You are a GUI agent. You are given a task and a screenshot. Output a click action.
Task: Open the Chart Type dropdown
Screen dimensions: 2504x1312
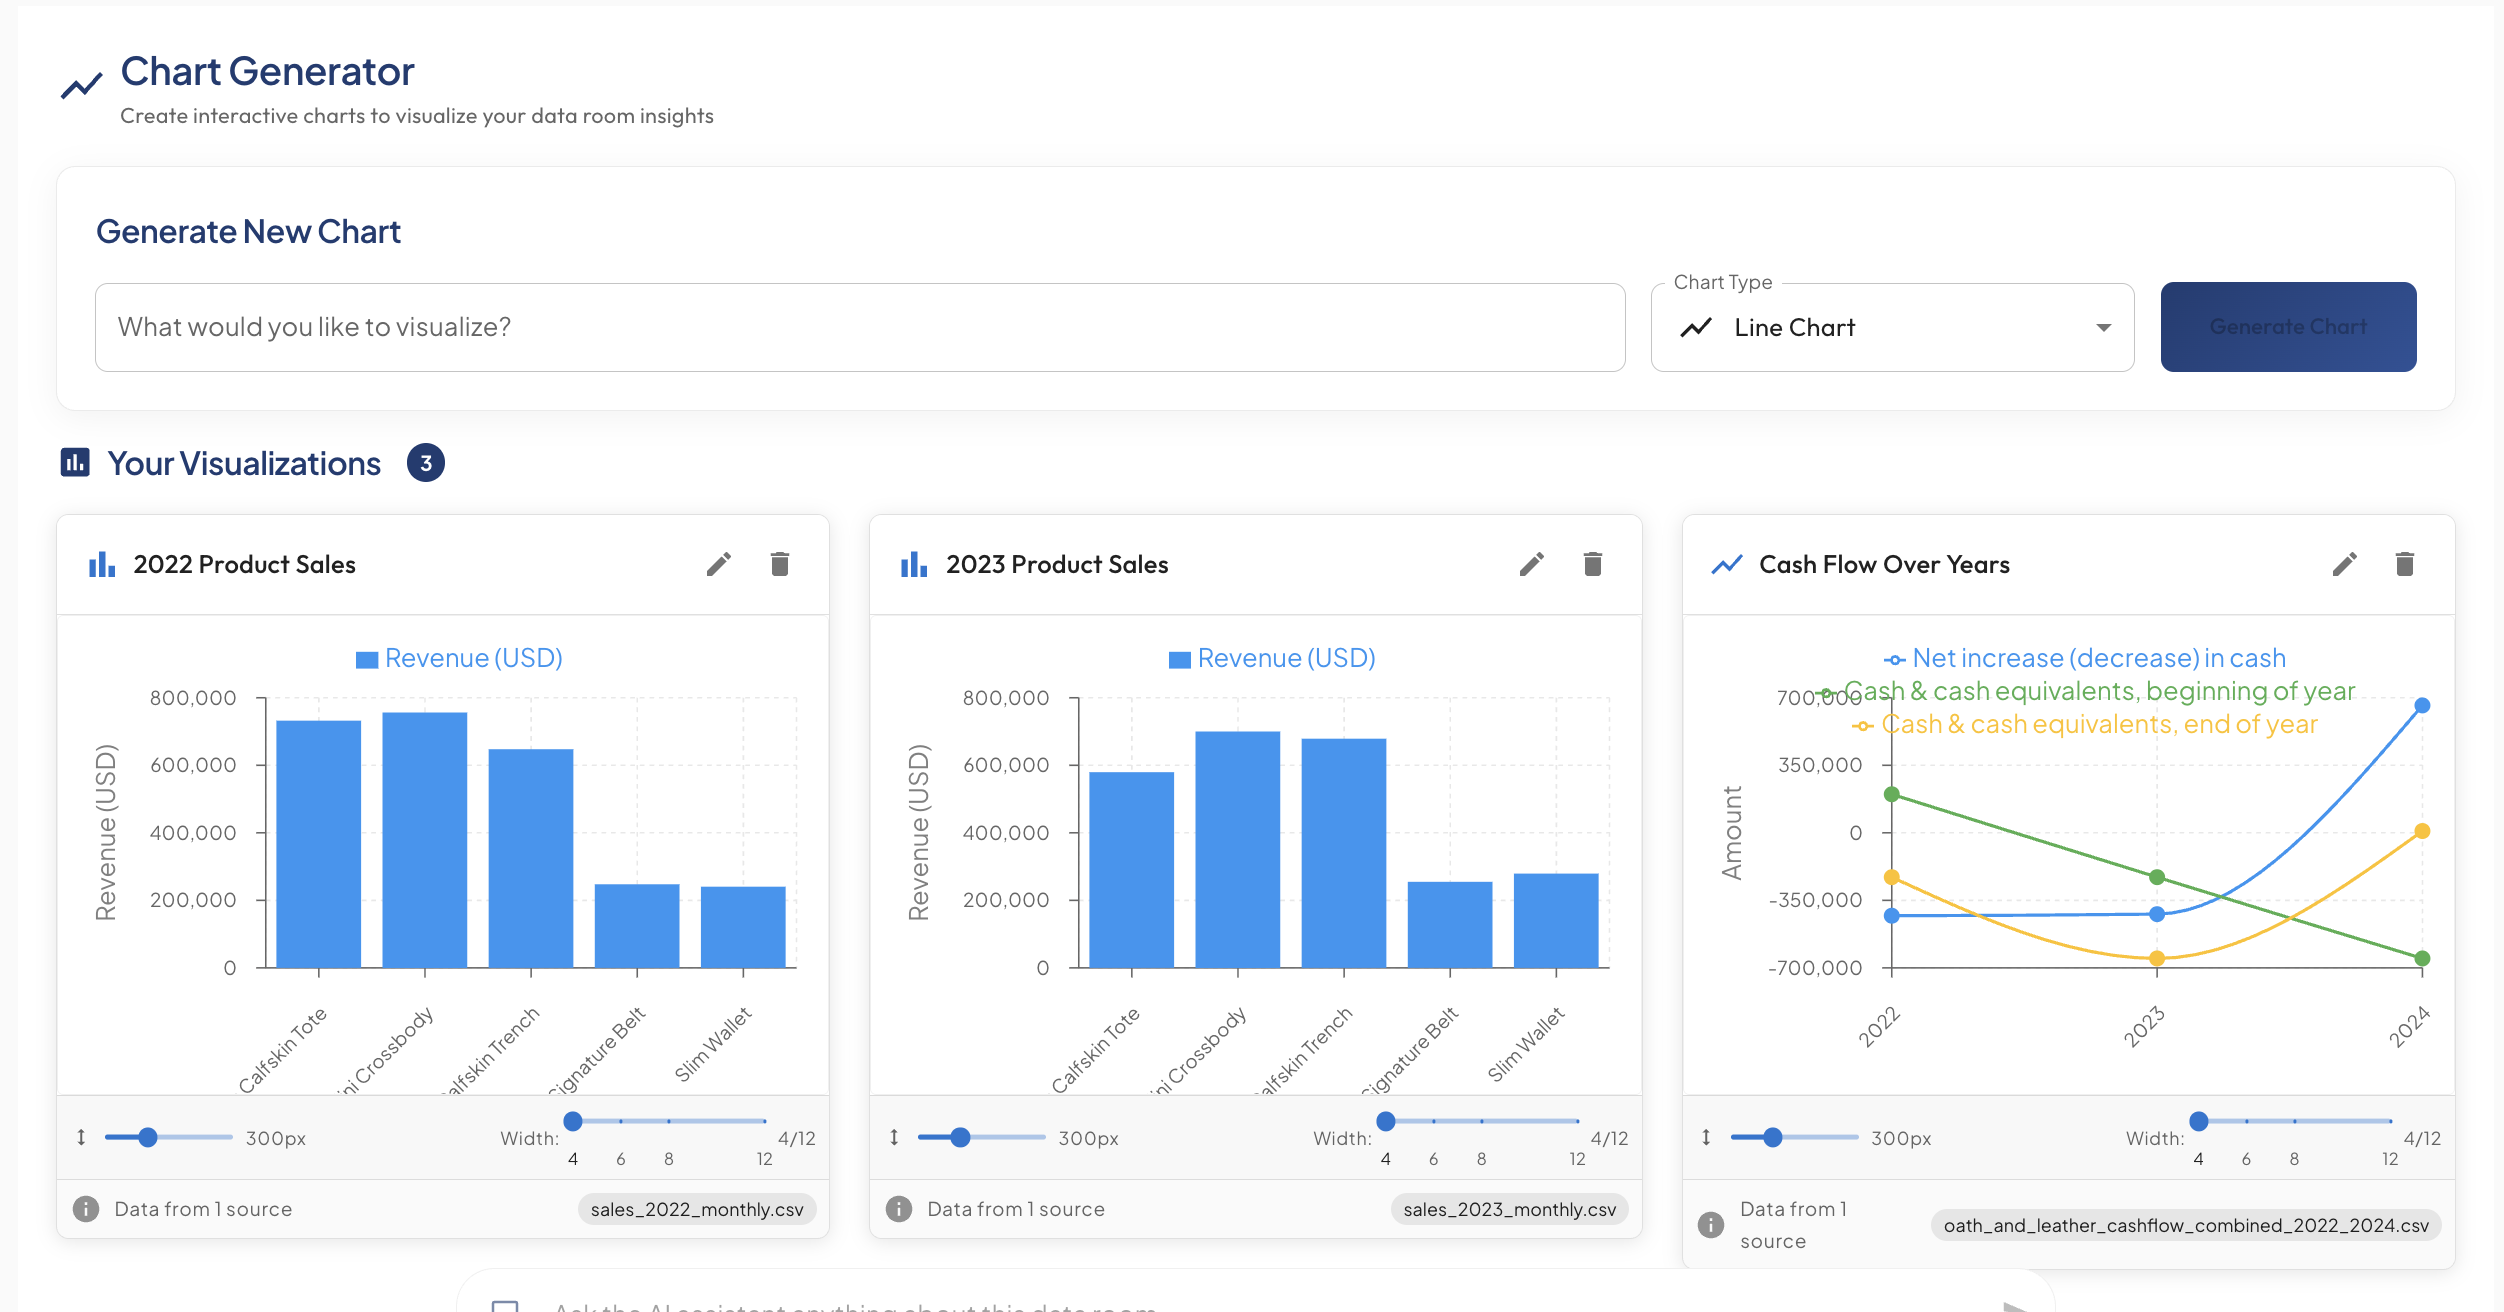click(1892, 327)
